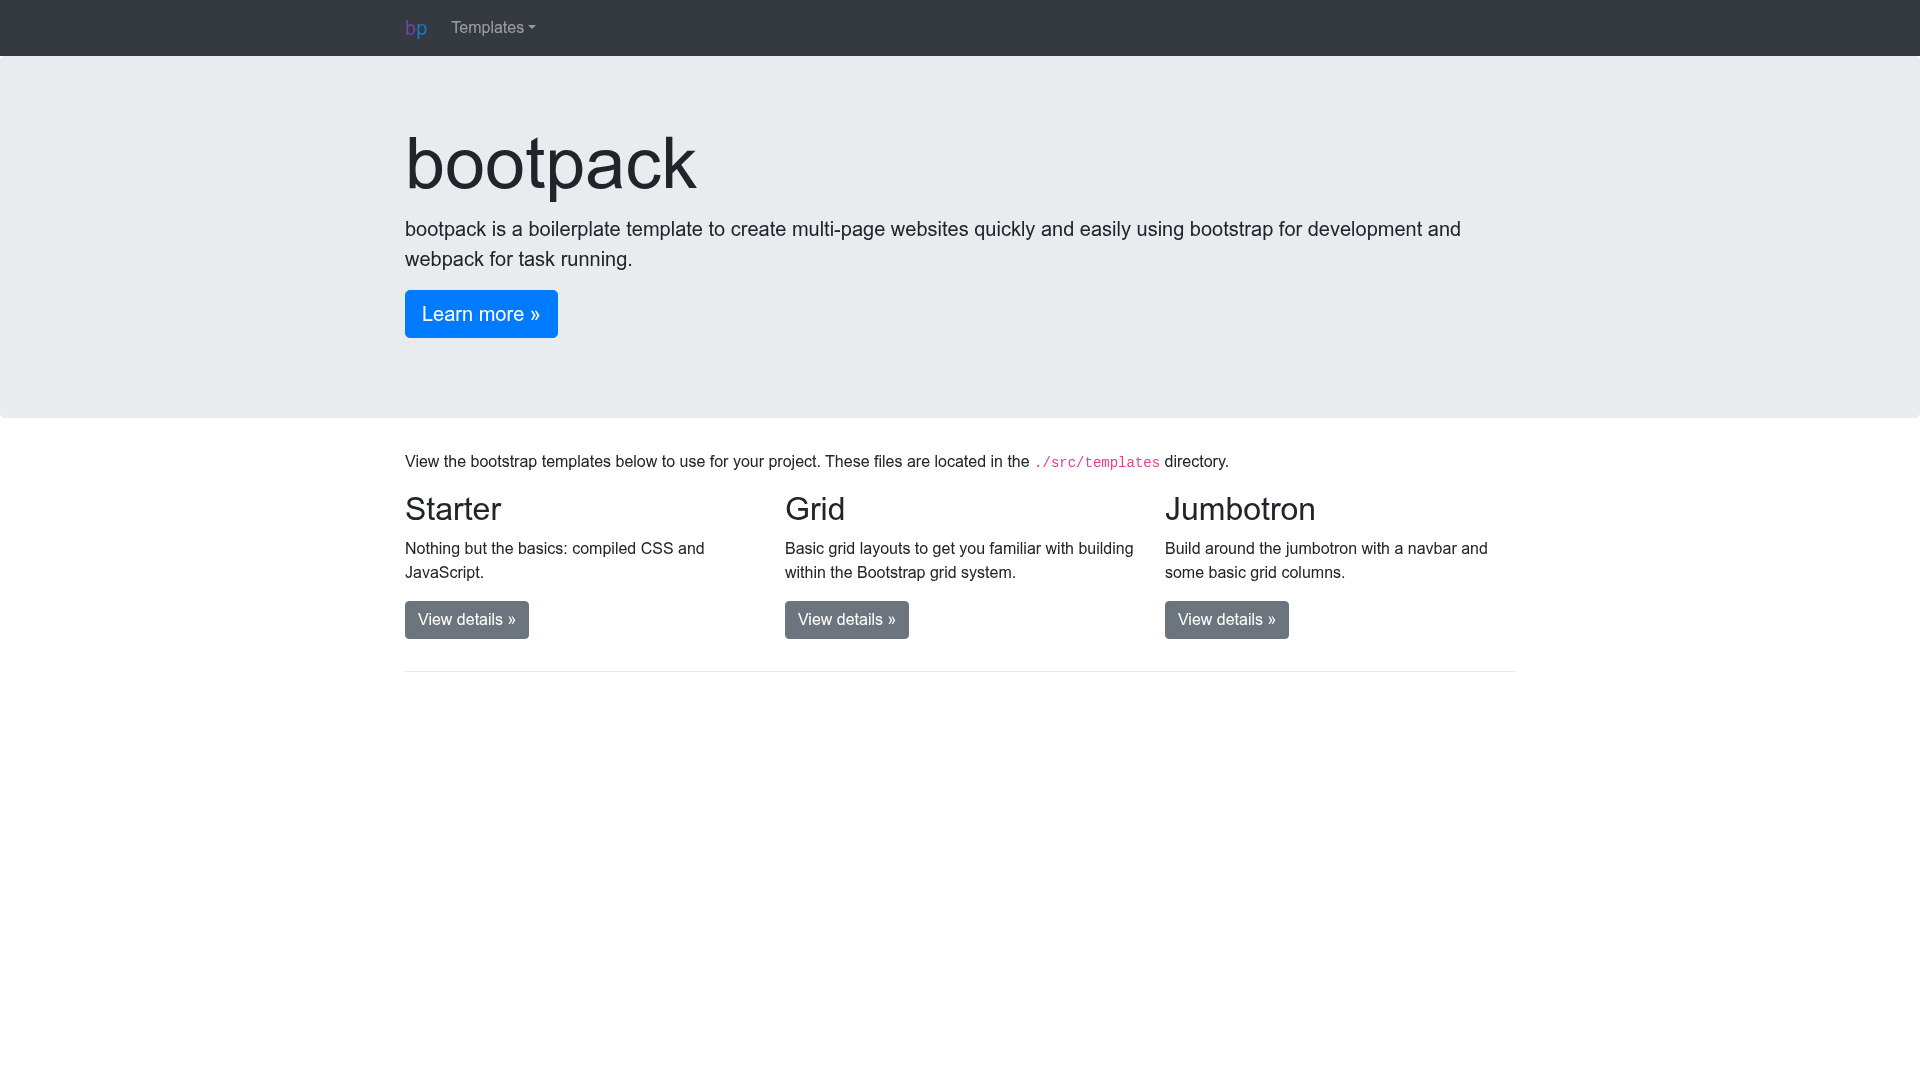The height and width of the screenshot is (1080, 1920).
Task: Click the Grid heading
Action: point(815,509)
